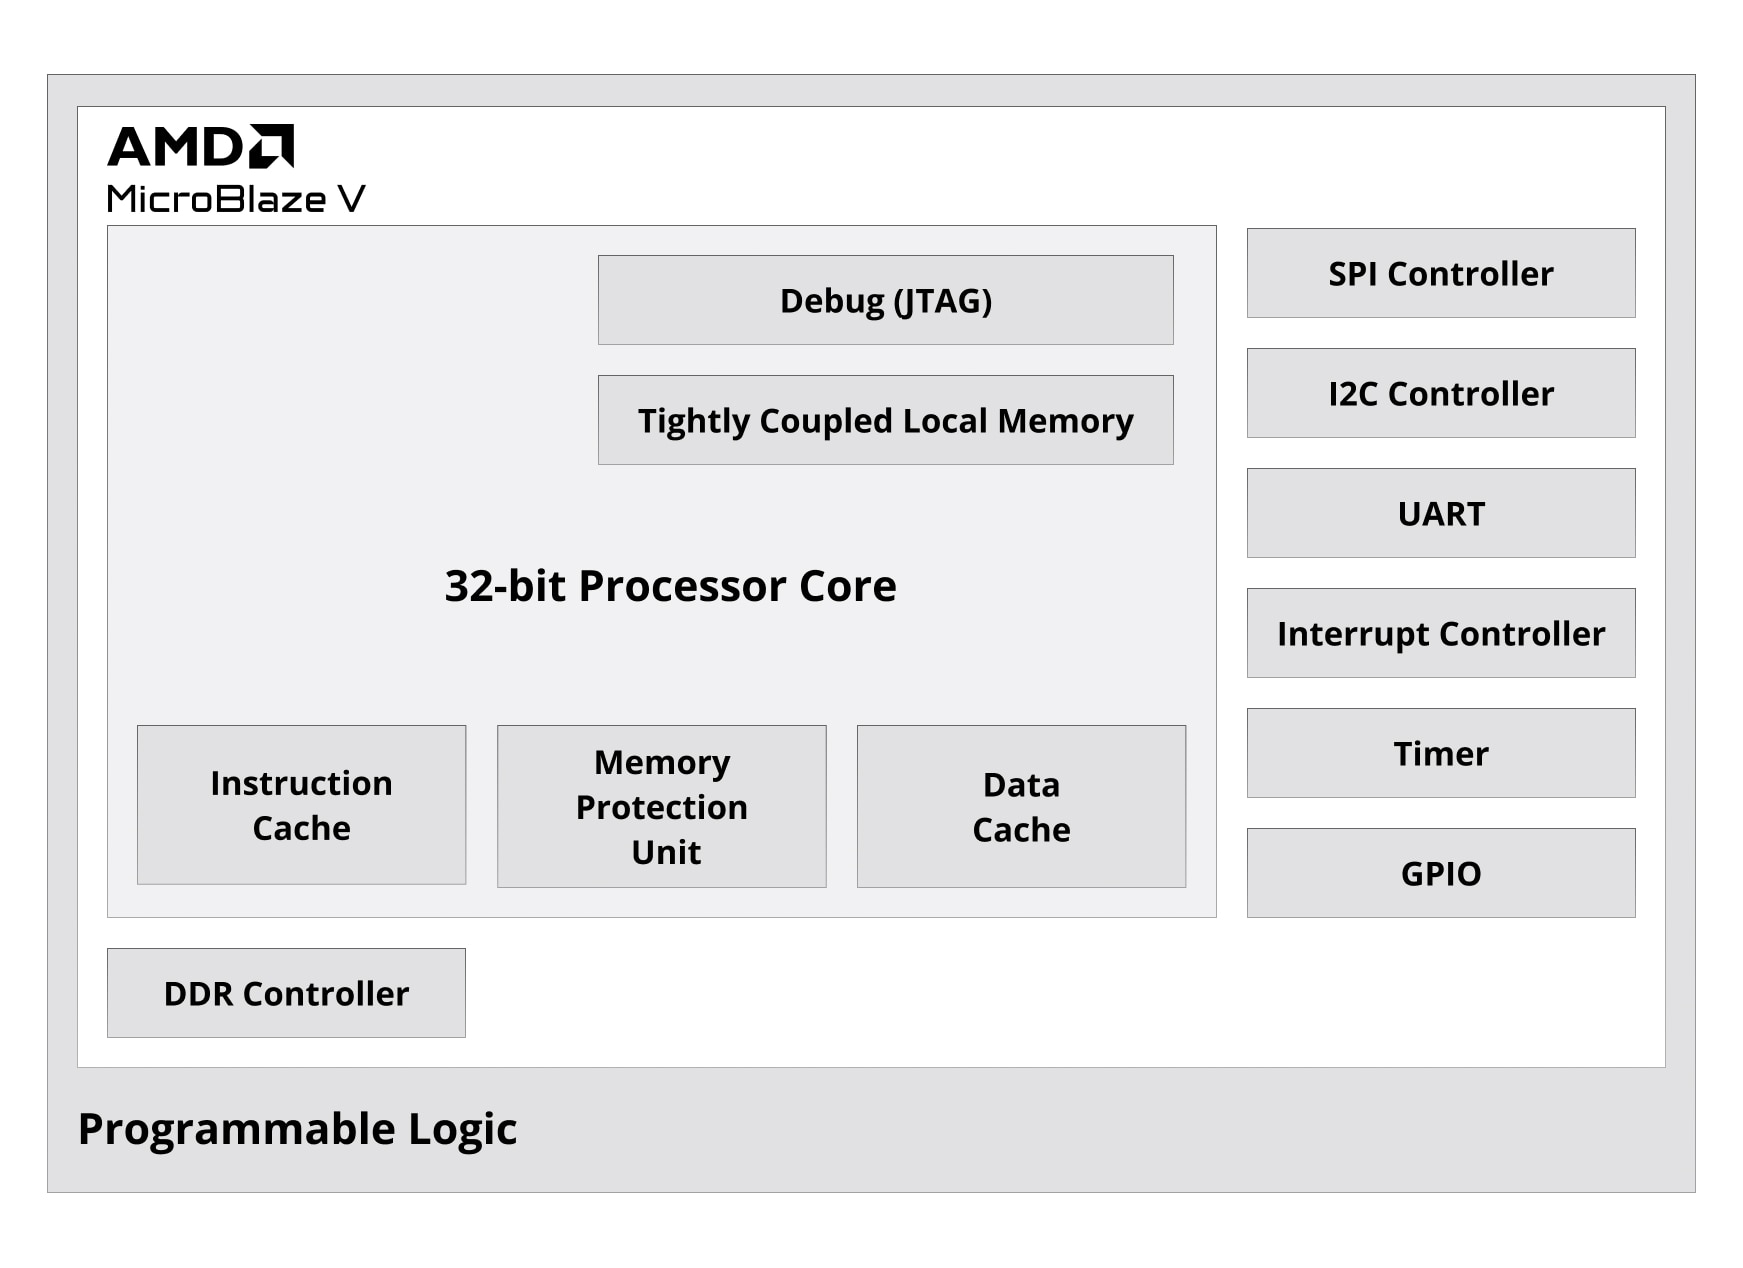Click the word Instruction in the cache block
Viewport: 1743px width, 1268px height.
[301, 783]
